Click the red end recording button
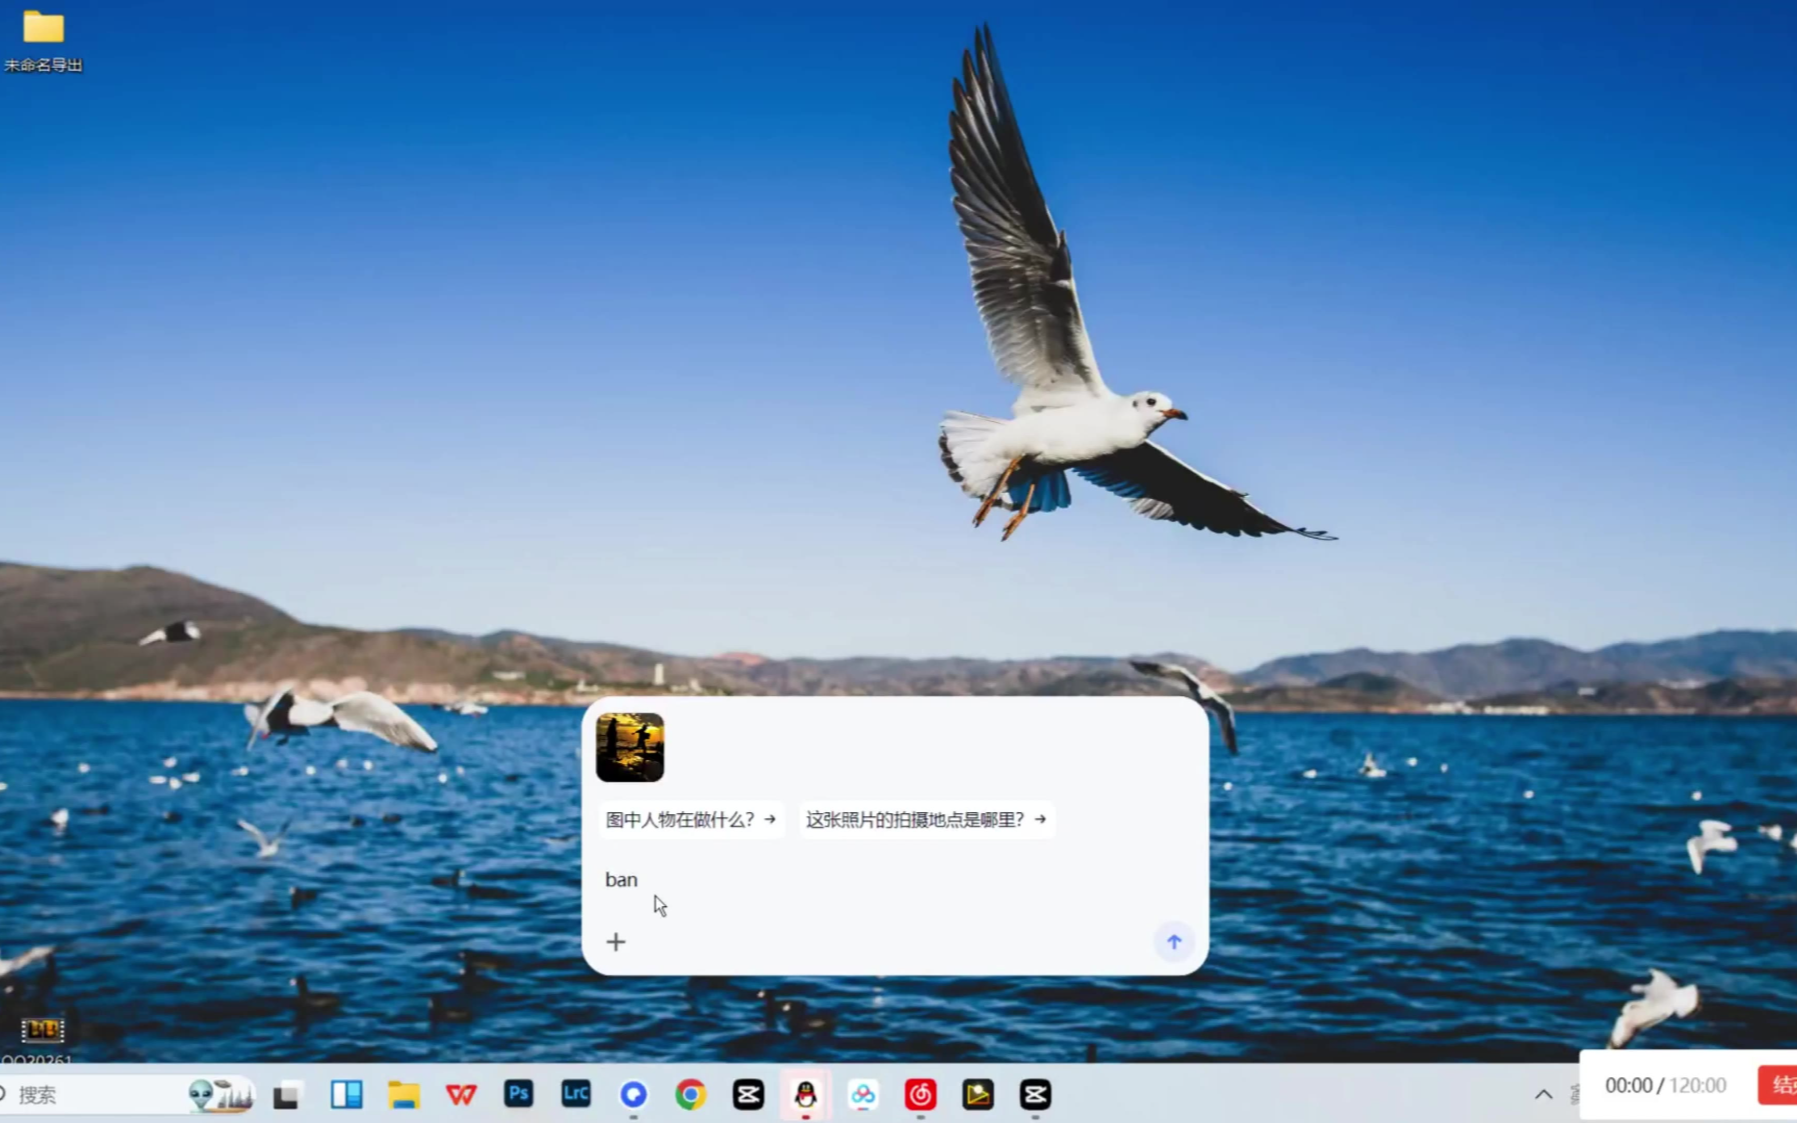1797x1123 pixels. [x=1778, y=1085]
